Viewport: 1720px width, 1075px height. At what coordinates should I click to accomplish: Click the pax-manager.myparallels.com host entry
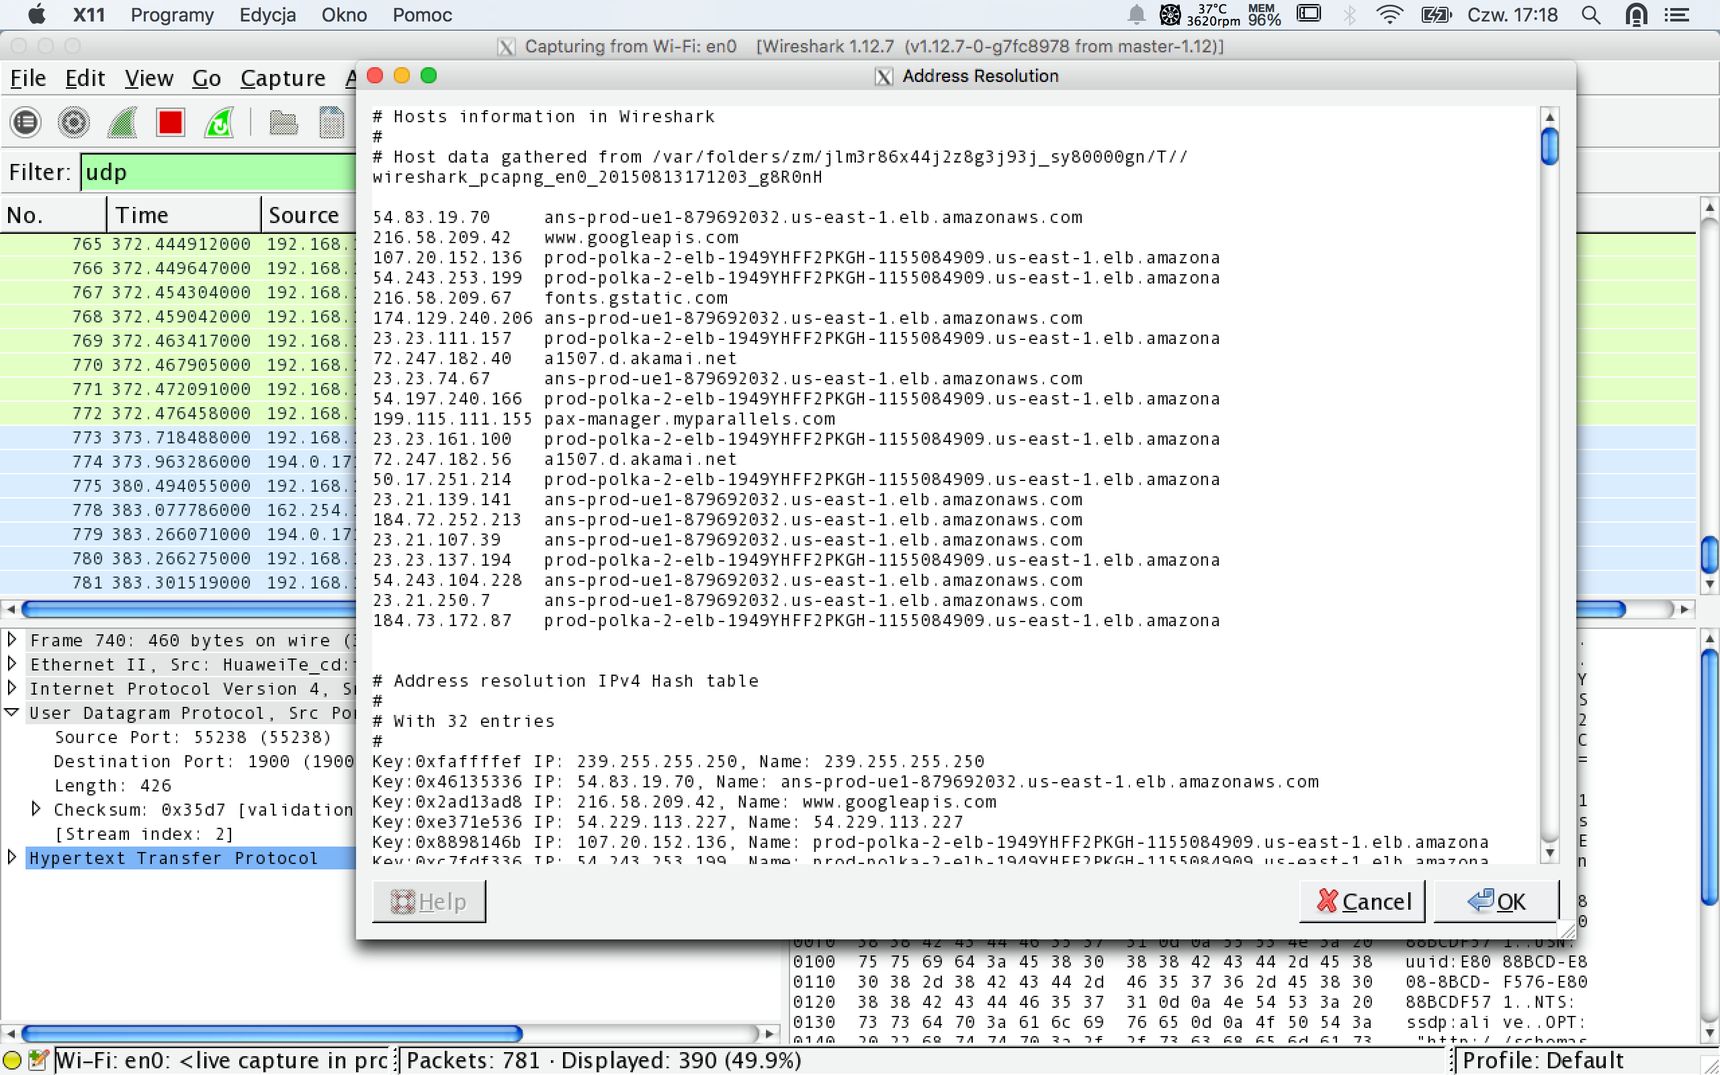(x=689, y=419)
